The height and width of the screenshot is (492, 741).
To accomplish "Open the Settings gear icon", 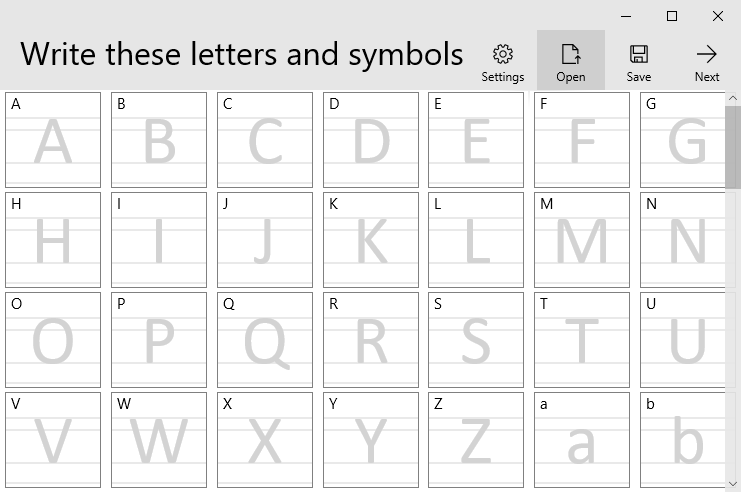I will tap(503, 54).
